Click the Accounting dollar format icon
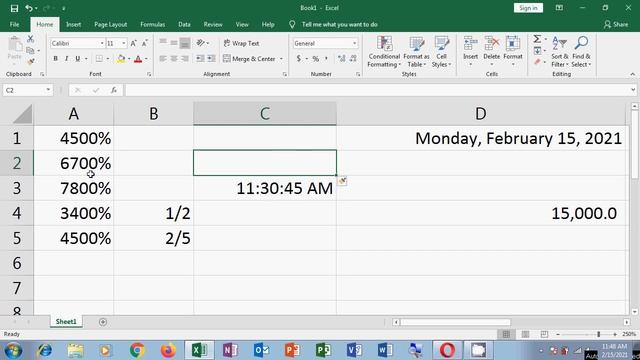This screenshot has width=640, height=360. (x=299, y=59)
